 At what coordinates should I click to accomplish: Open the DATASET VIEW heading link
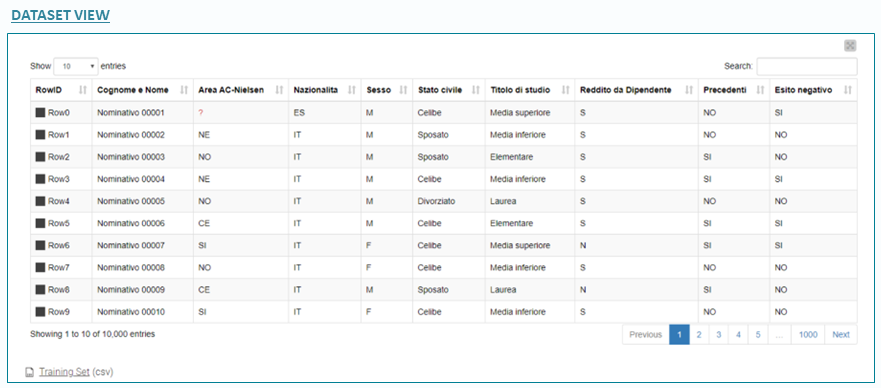[61, 15]
